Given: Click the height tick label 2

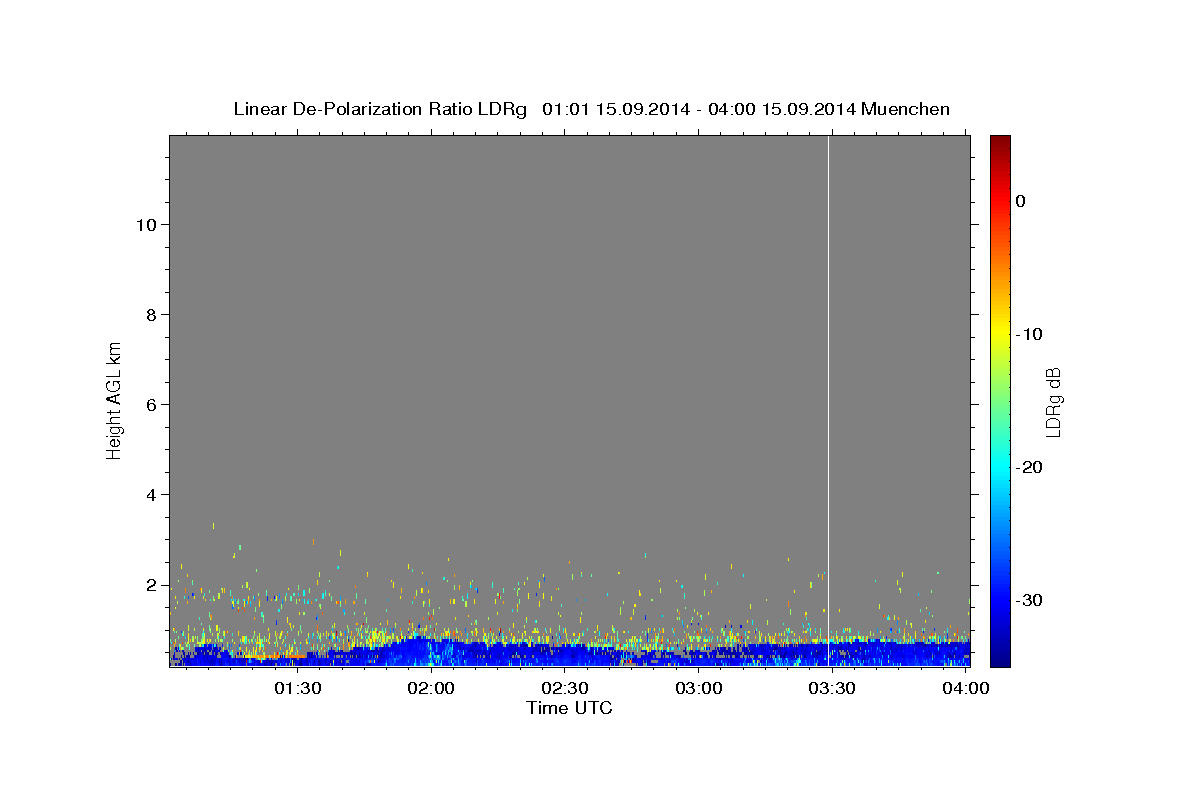Looking at the screenshot, I should (x=149, y=584).
